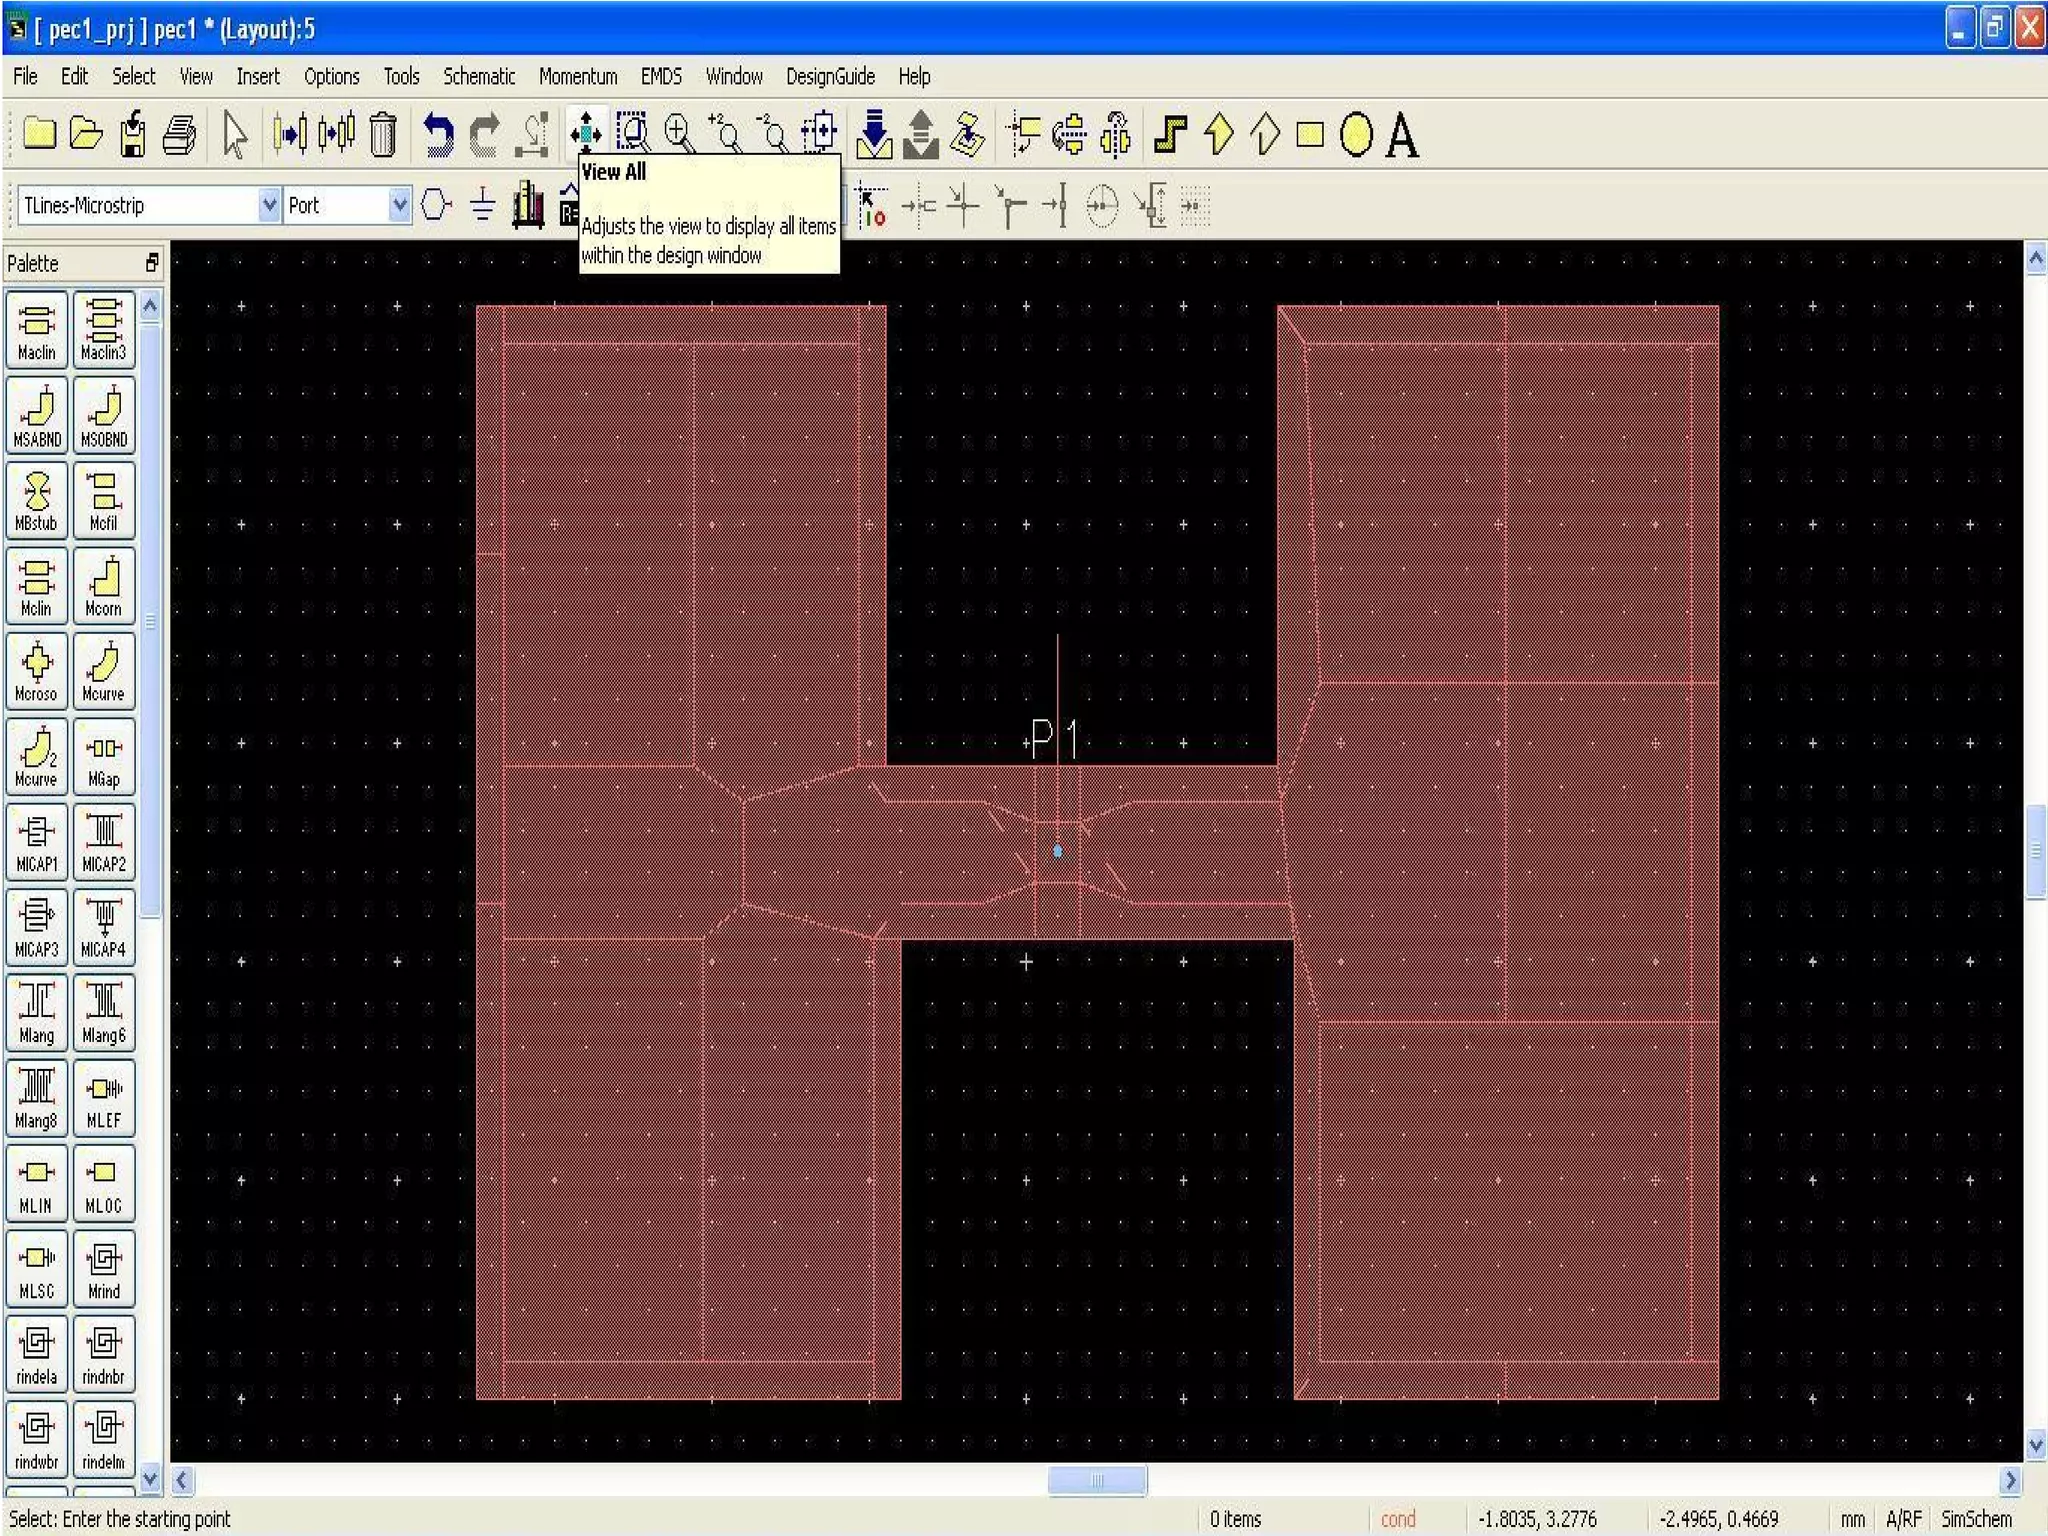Open the DesignGuide menu
Viewport: 2048px width, 1536px height.
click(829, 77)
